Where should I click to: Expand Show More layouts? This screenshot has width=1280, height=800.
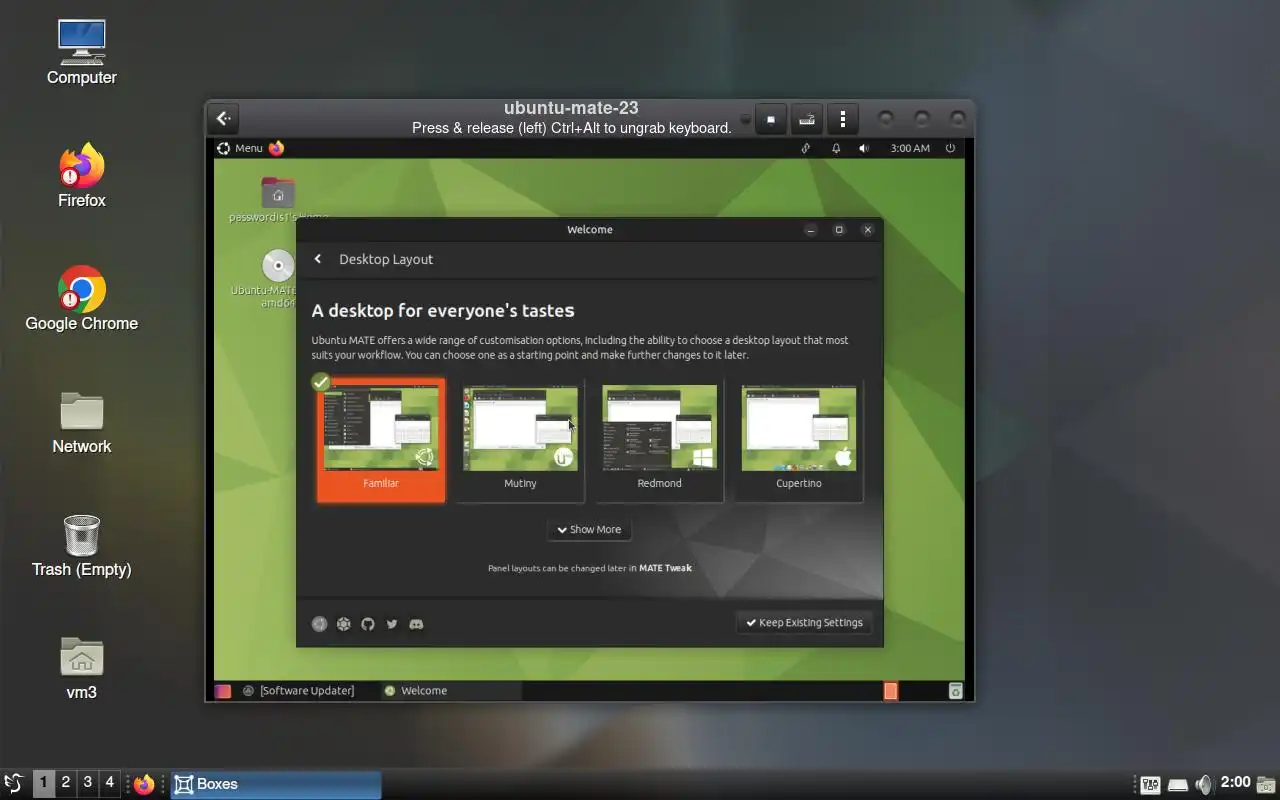tap(589, 530)
